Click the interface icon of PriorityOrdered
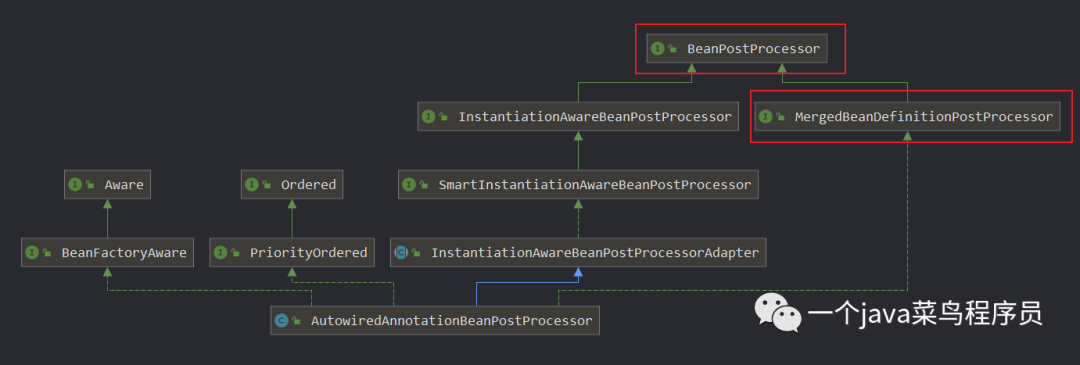Image resolution: width=1080 pixels, height=365 pixels. pyautogui.click(x=220, y=253)
